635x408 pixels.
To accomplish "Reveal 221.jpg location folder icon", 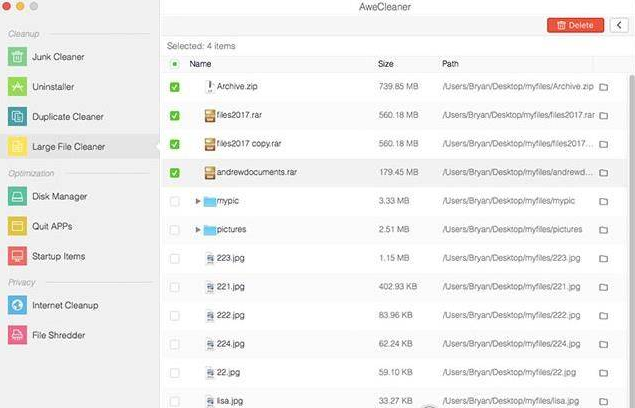I will pyautogui.click(x=603, y=287).
